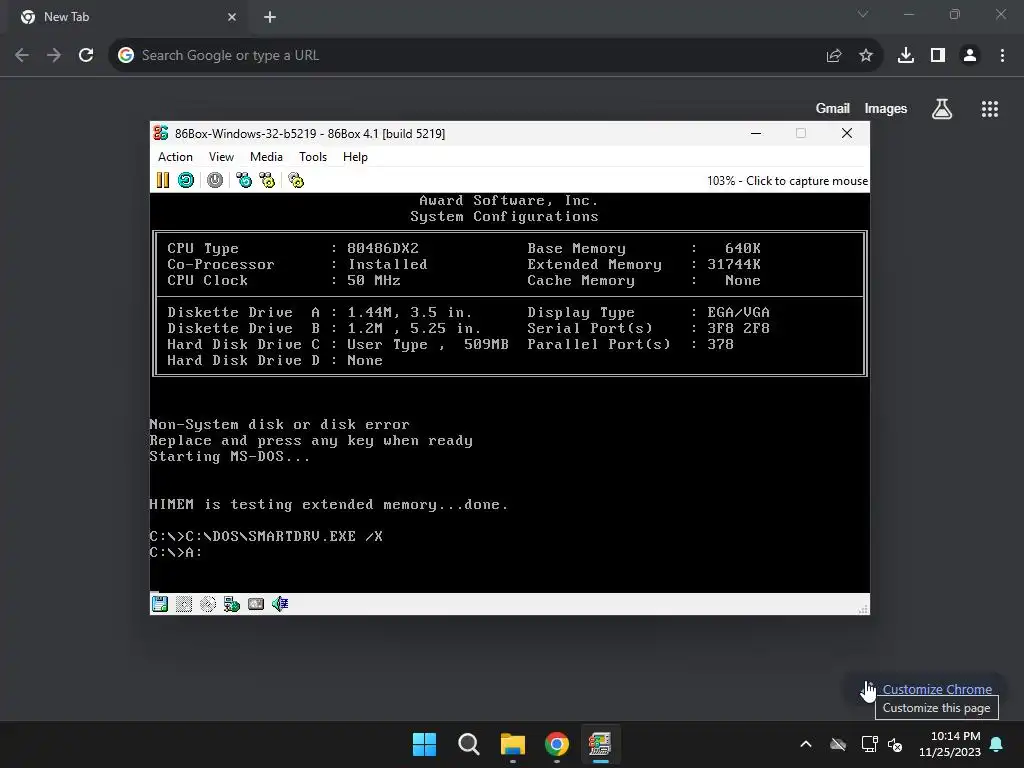The width and height of the screenshot is (1024, 768).
Task: Send Ctrl+Alt+Del using the 86Box toolbar icon
Action: tap(244, 180)
